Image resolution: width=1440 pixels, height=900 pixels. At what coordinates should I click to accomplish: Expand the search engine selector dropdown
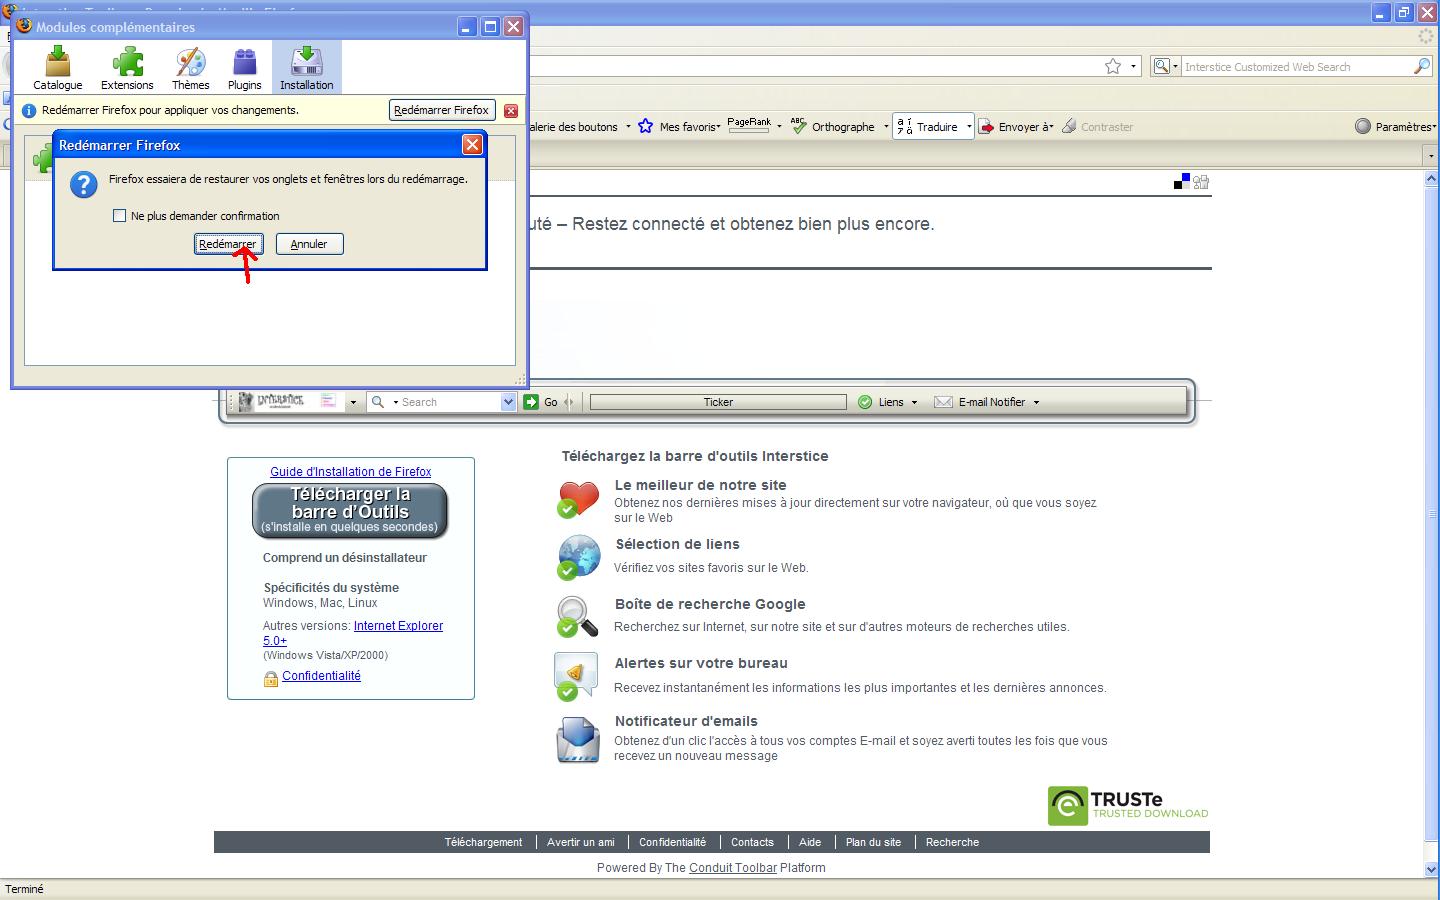pos(1165,66)
